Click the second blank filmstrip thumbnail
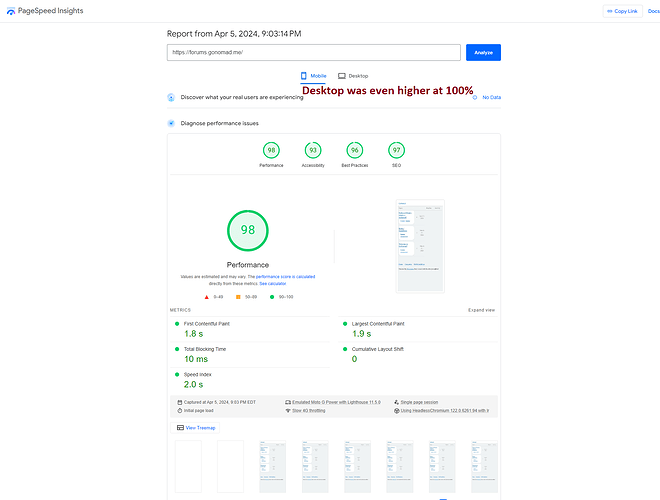The image size is (660, 500). pyautogui.click(x=230, y=466)
